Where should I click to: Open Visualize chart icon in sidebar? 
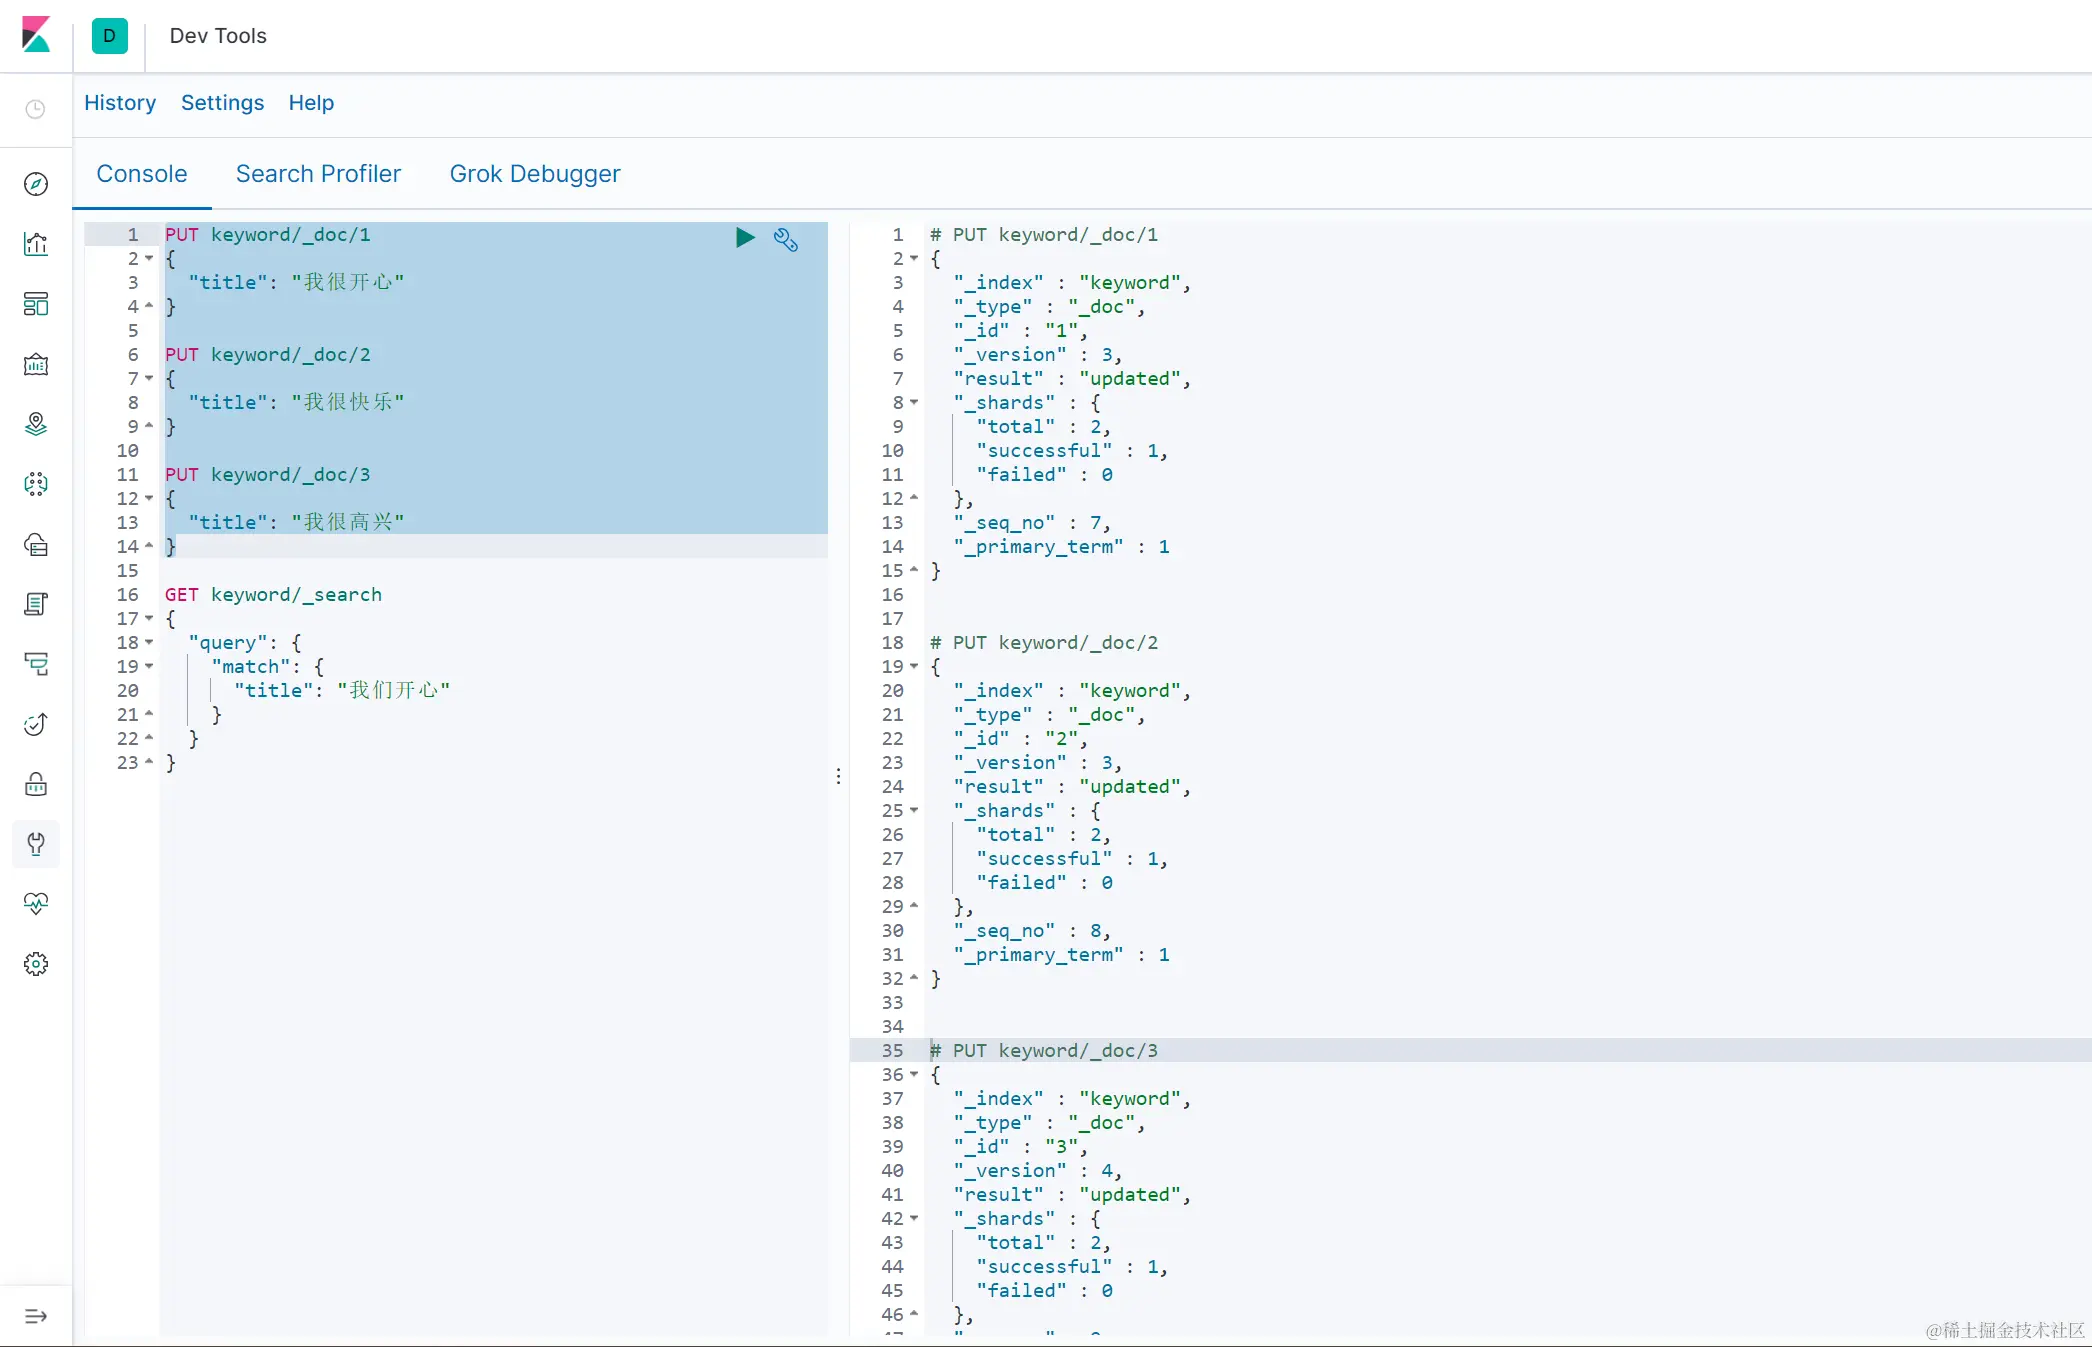tap(36, 244)
